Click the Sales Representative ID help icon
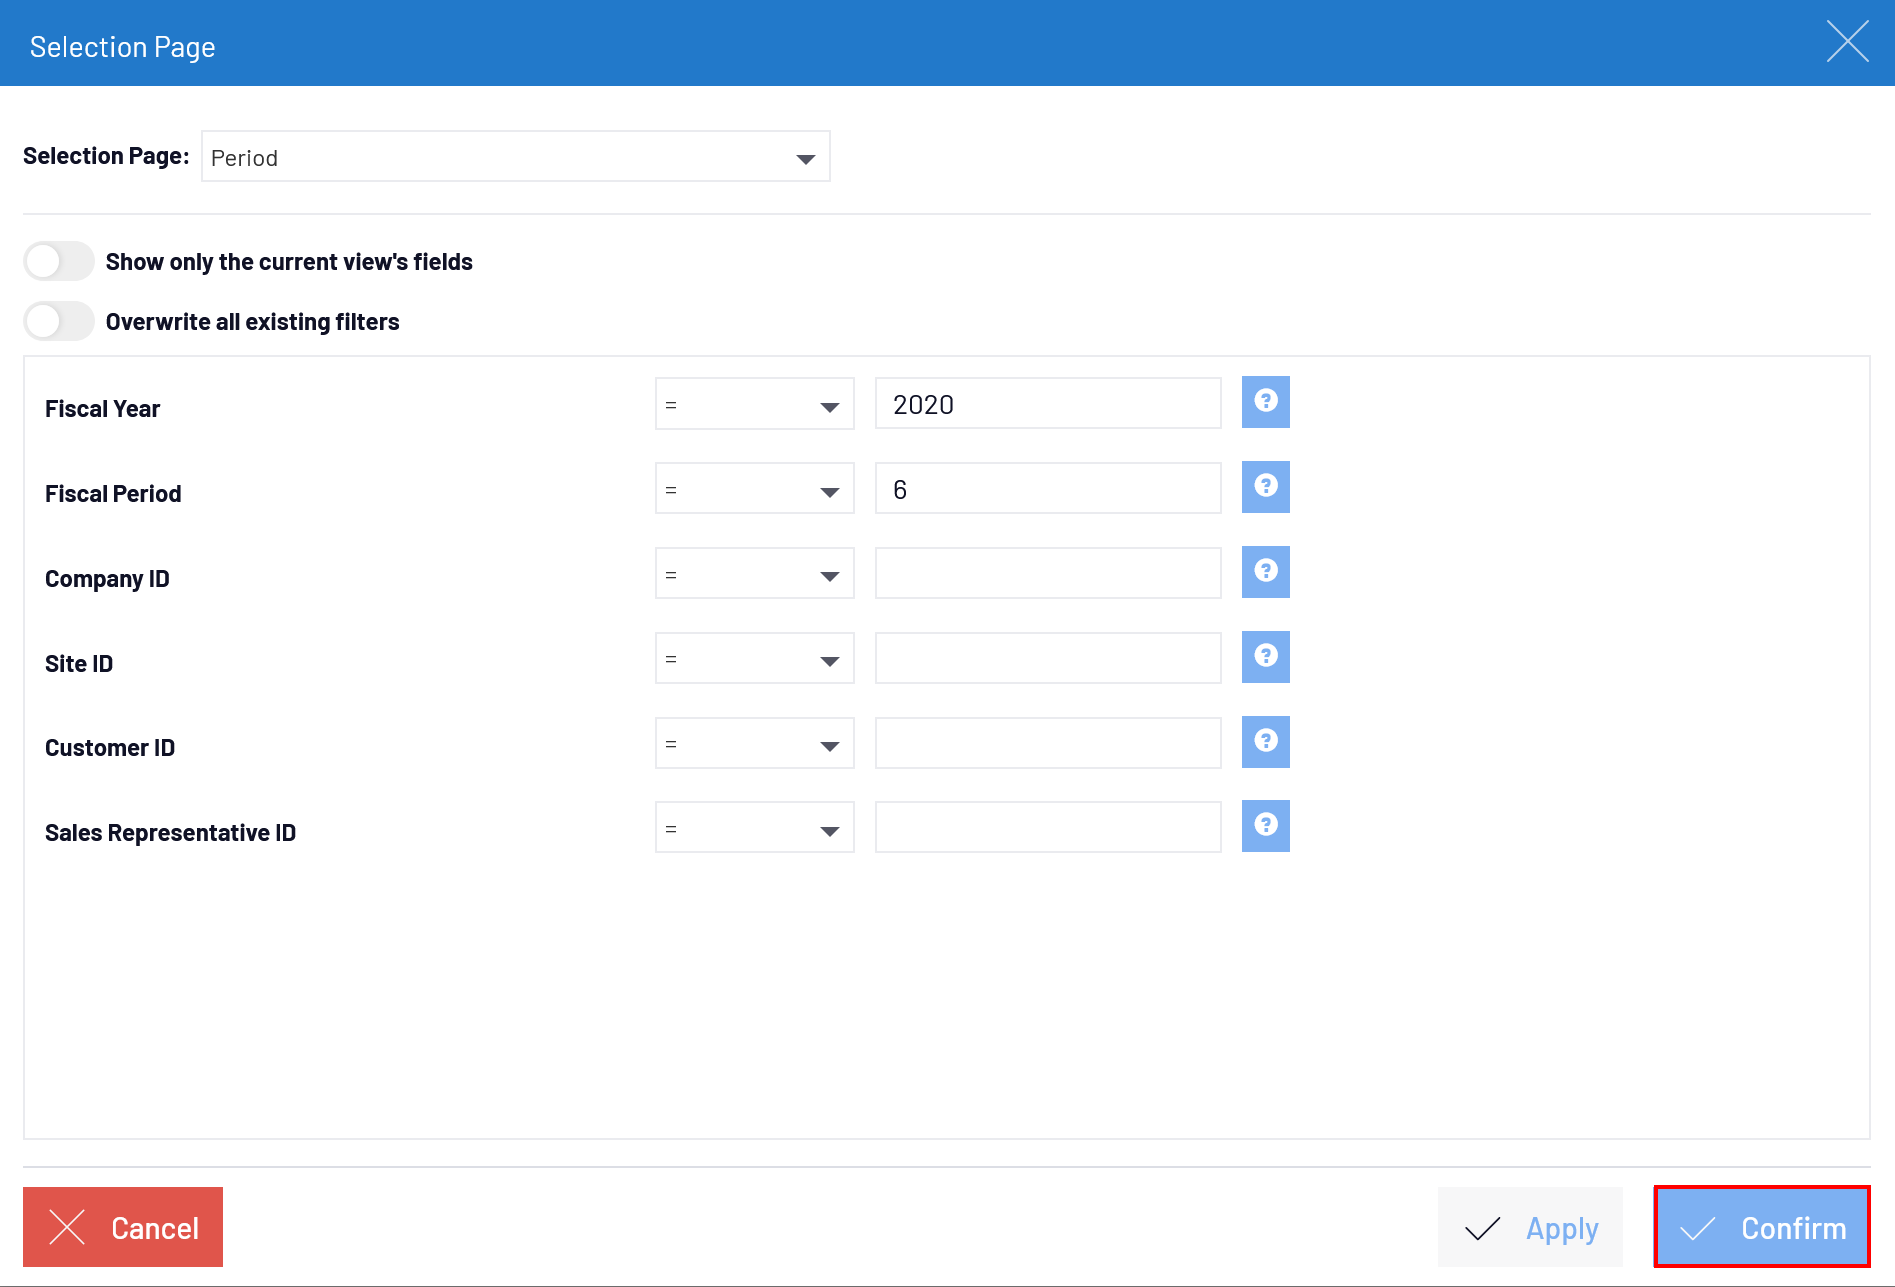The image size is (1895, 1287). tap(1265, 826)
